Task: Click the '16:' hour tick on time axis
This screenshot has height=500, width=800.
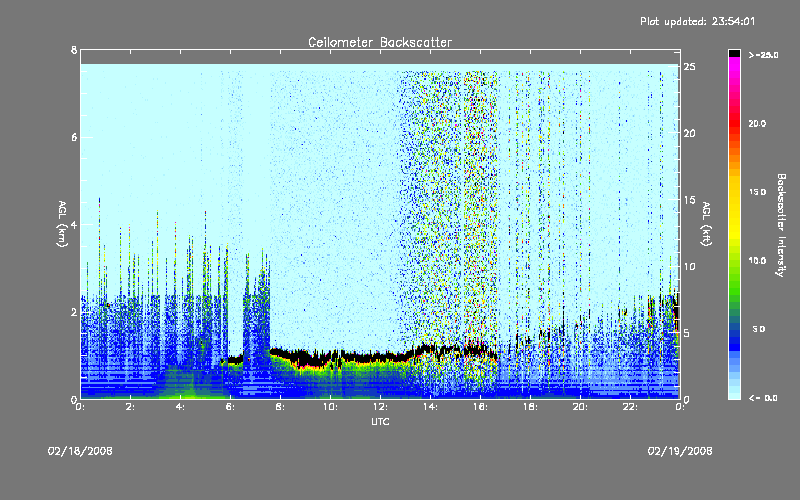Action: pyautogui.click(x=481, y=407)
